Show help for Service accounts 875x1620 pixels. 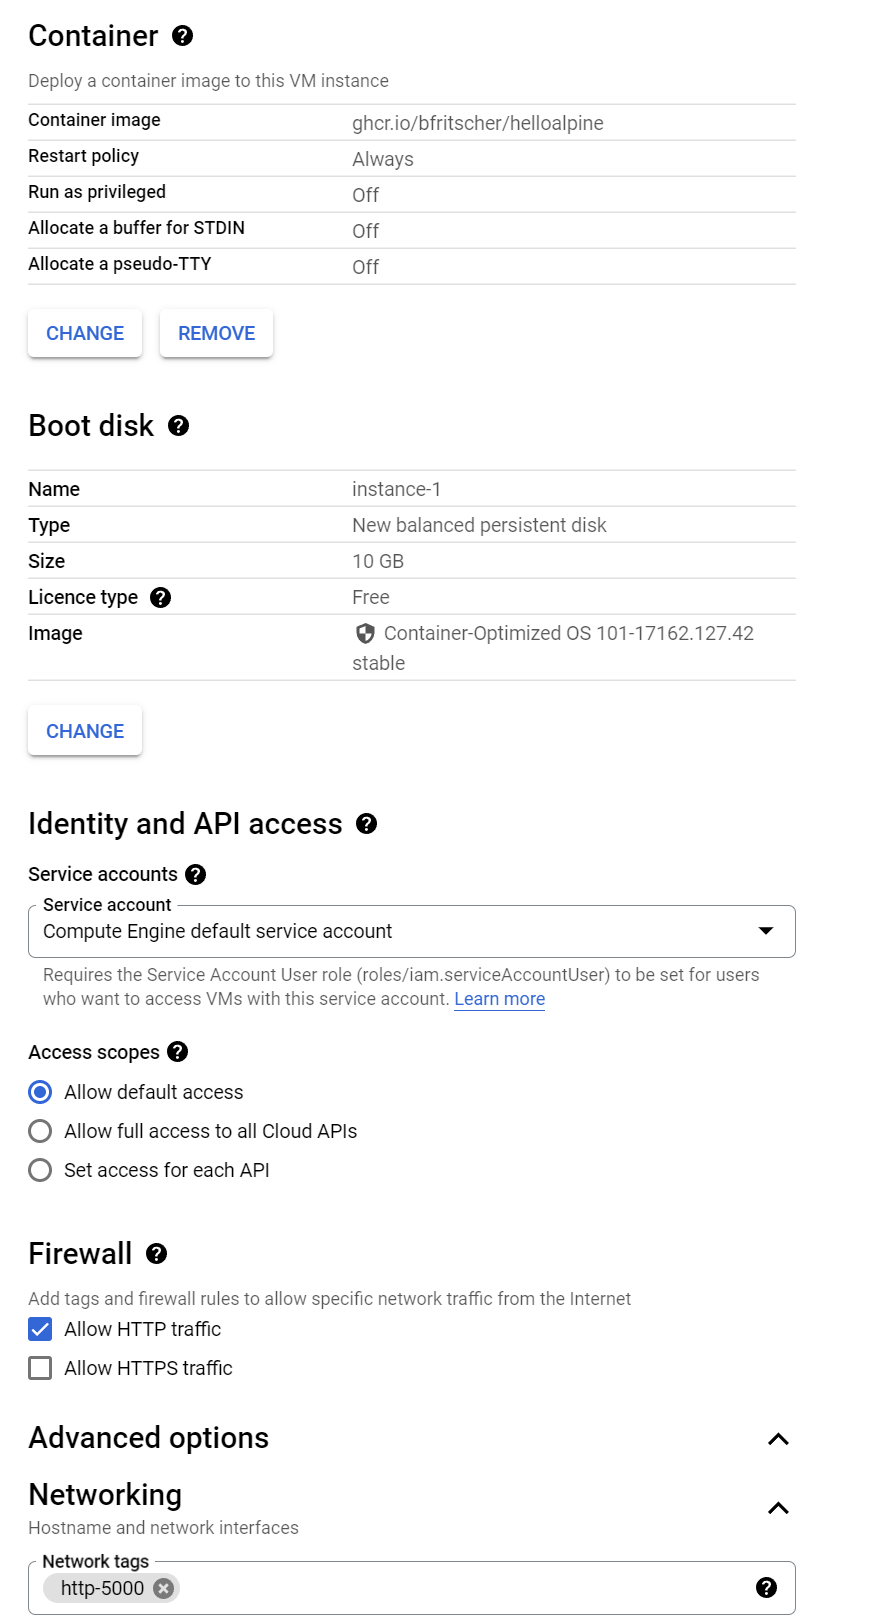coord(196,875)
